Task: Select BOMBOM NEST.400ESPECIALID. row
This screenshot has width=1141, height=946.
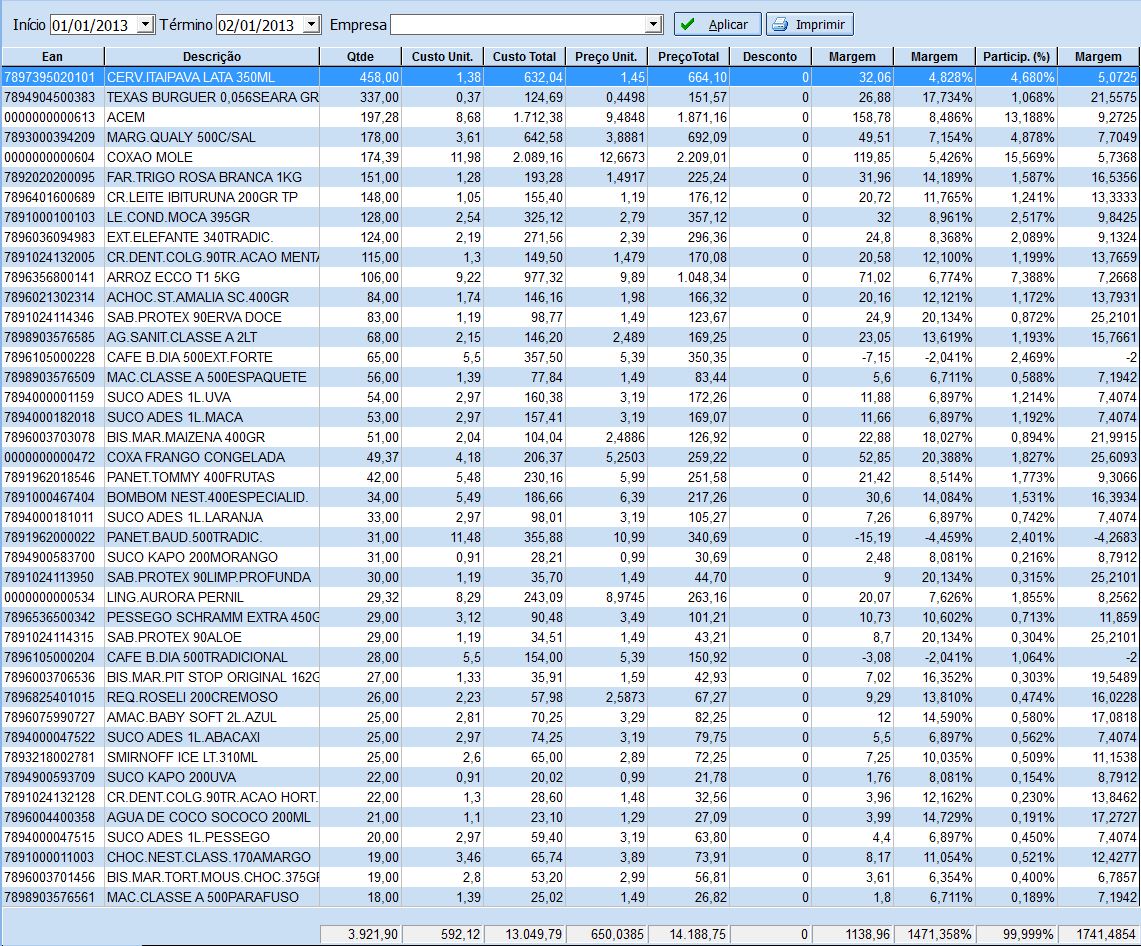Action: [x=570, y=497]
